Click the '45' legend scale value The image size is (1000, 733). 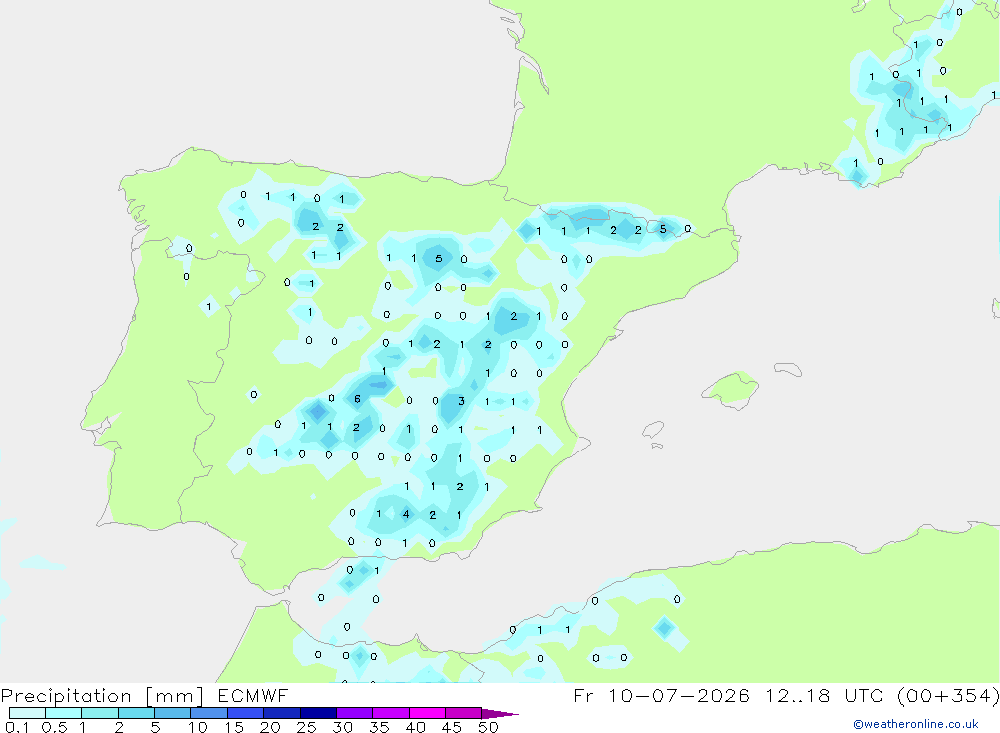(x=452, y=727)
